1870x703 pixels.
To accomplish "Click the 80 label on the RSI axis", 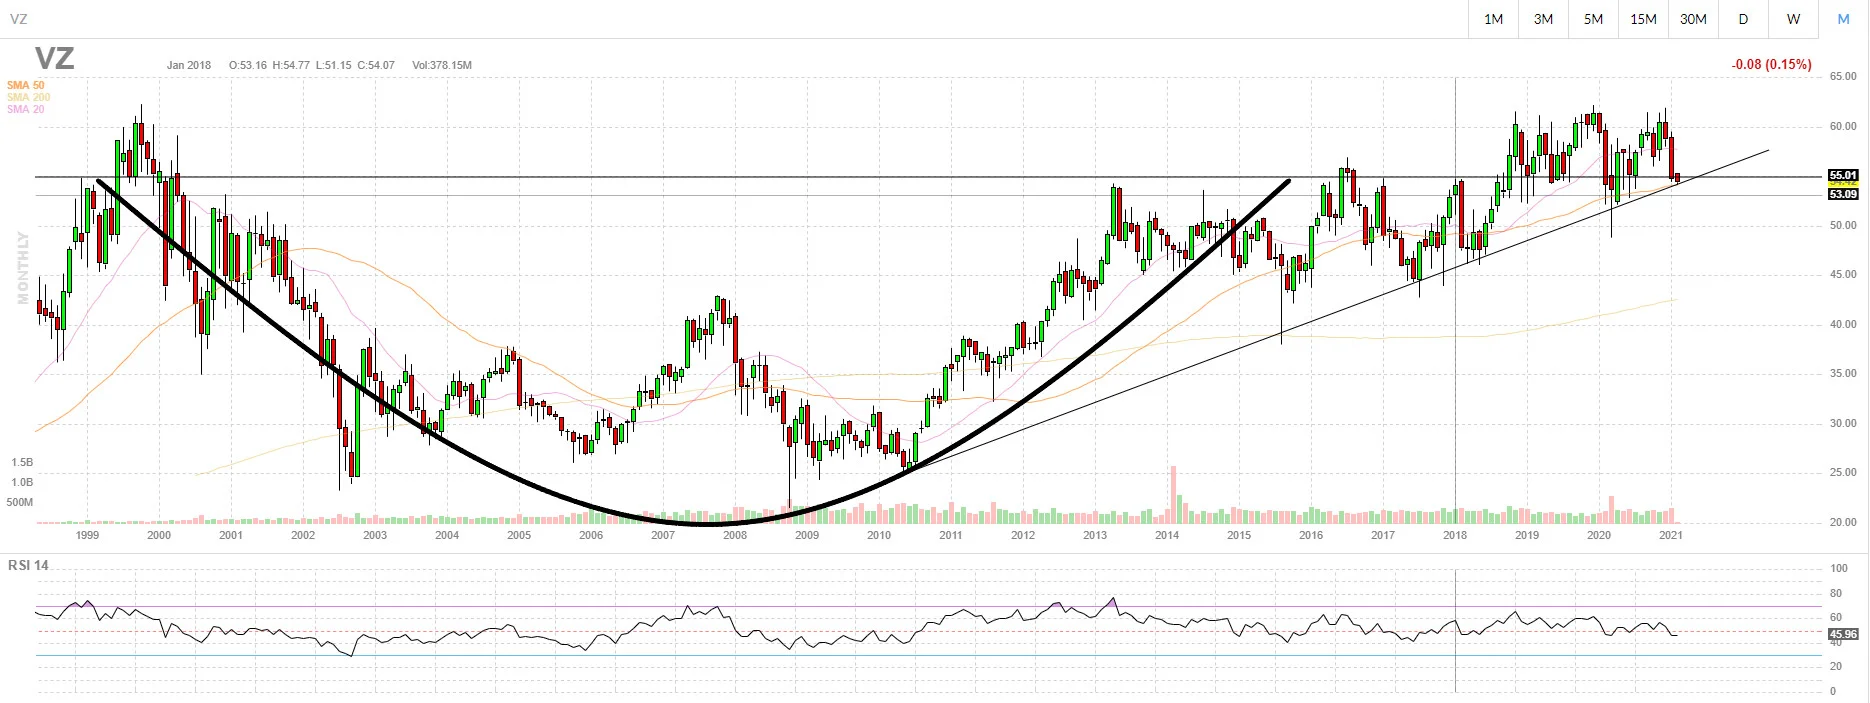I will (1835, 593).
